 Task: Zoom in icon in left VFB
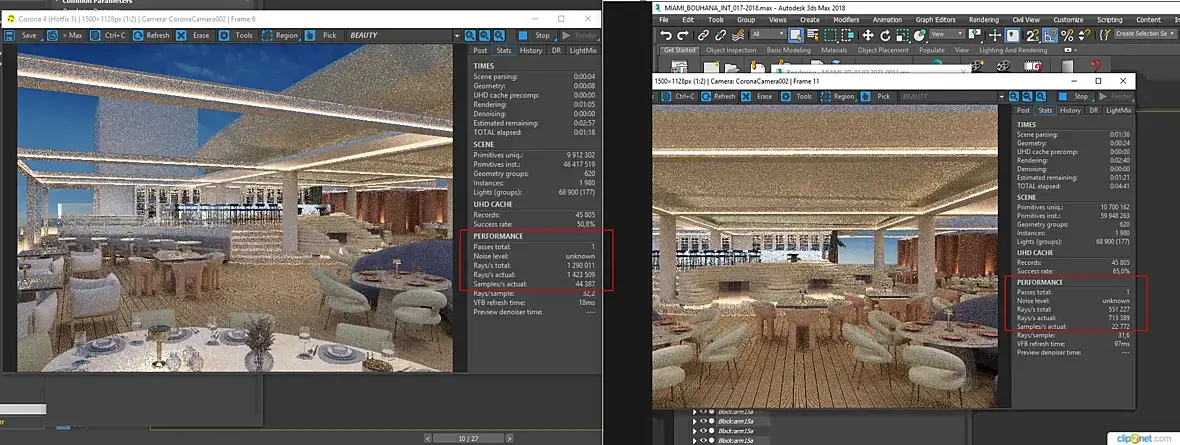pyautogui.click(x=470, y=35)
